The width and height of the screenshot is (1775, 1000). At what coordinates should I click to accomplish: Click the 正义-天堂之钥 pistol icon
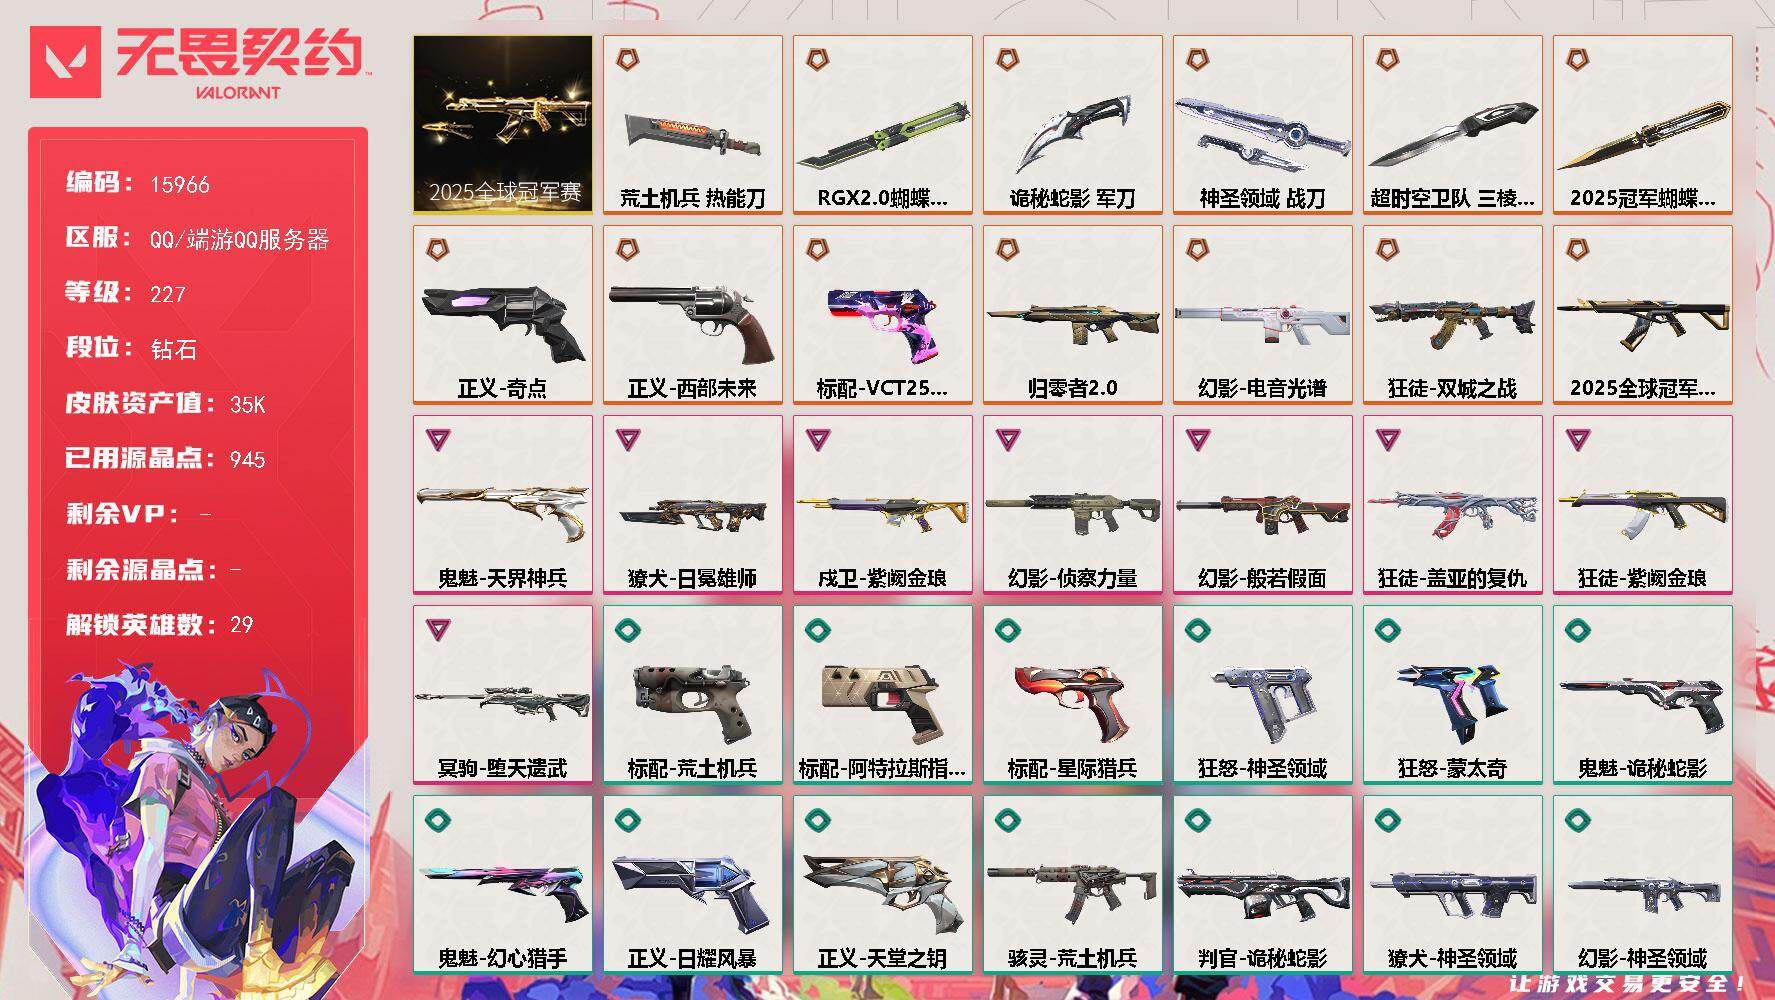tap(882, 888)
